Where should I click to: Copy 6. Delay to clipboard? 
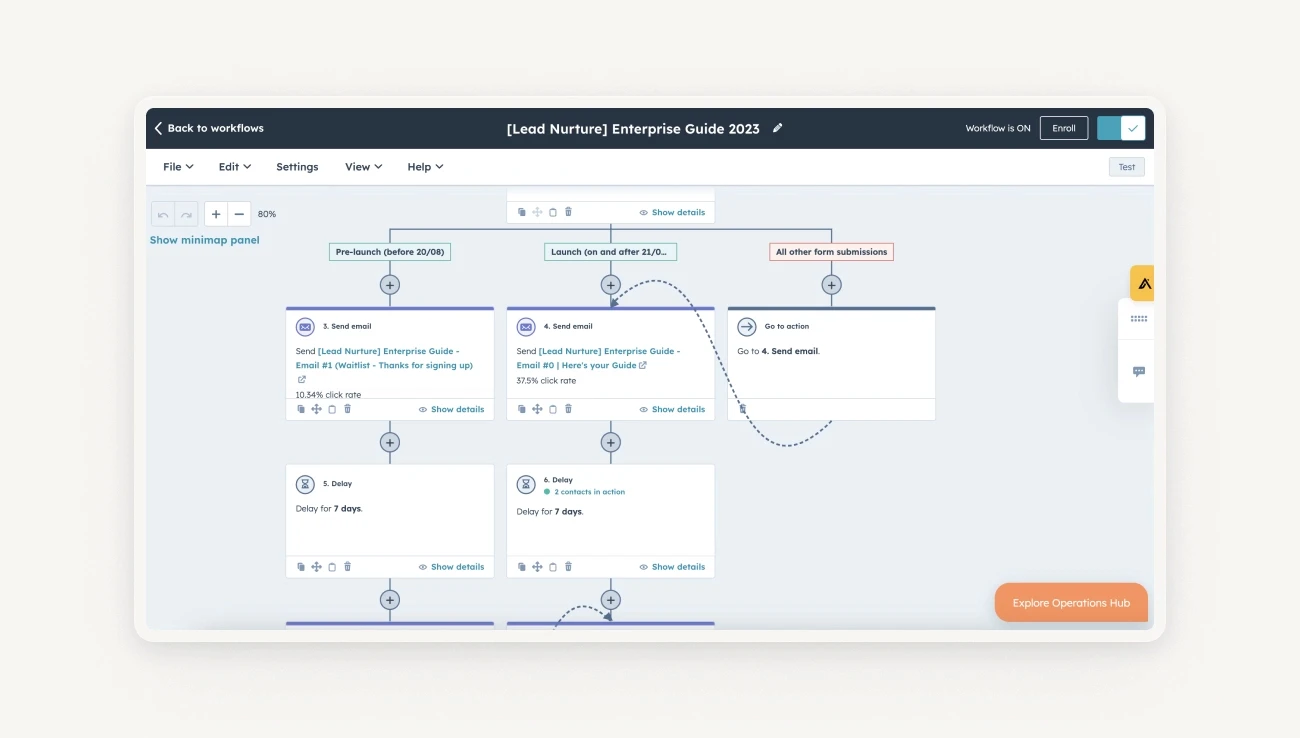(x=553, y=567)
